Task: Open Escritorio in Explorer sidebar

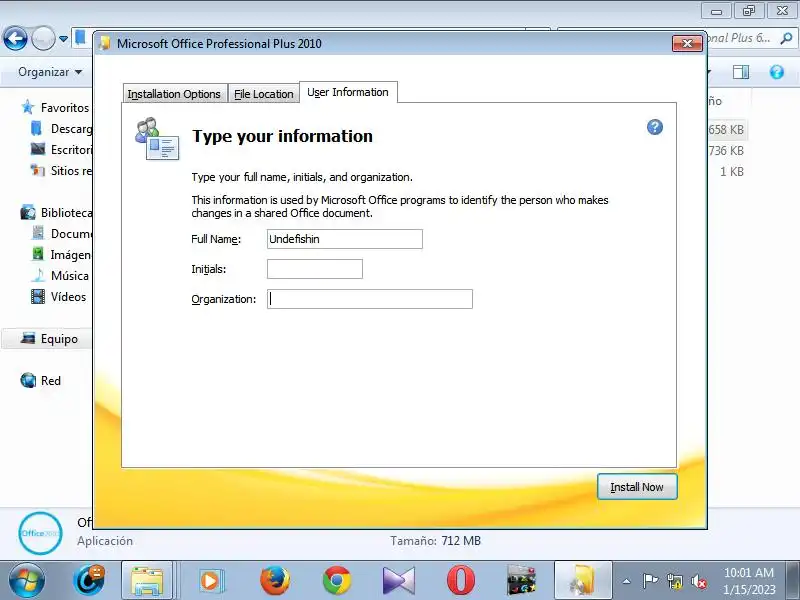Action: (x=62, y=149)
